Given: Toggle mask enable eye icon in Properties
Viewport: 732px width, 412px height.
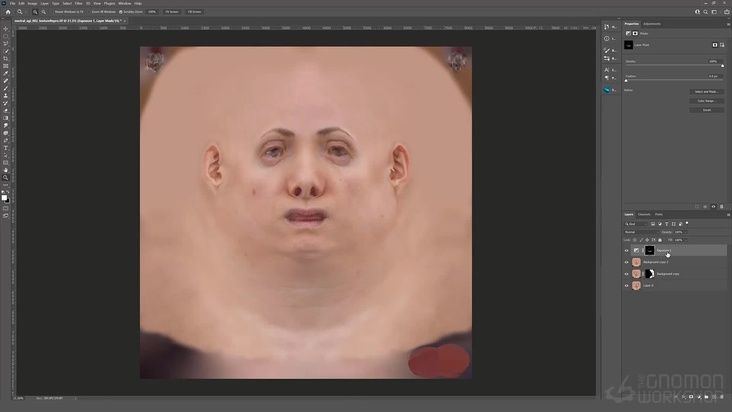Looking at the screenshot, I should 713,207.
